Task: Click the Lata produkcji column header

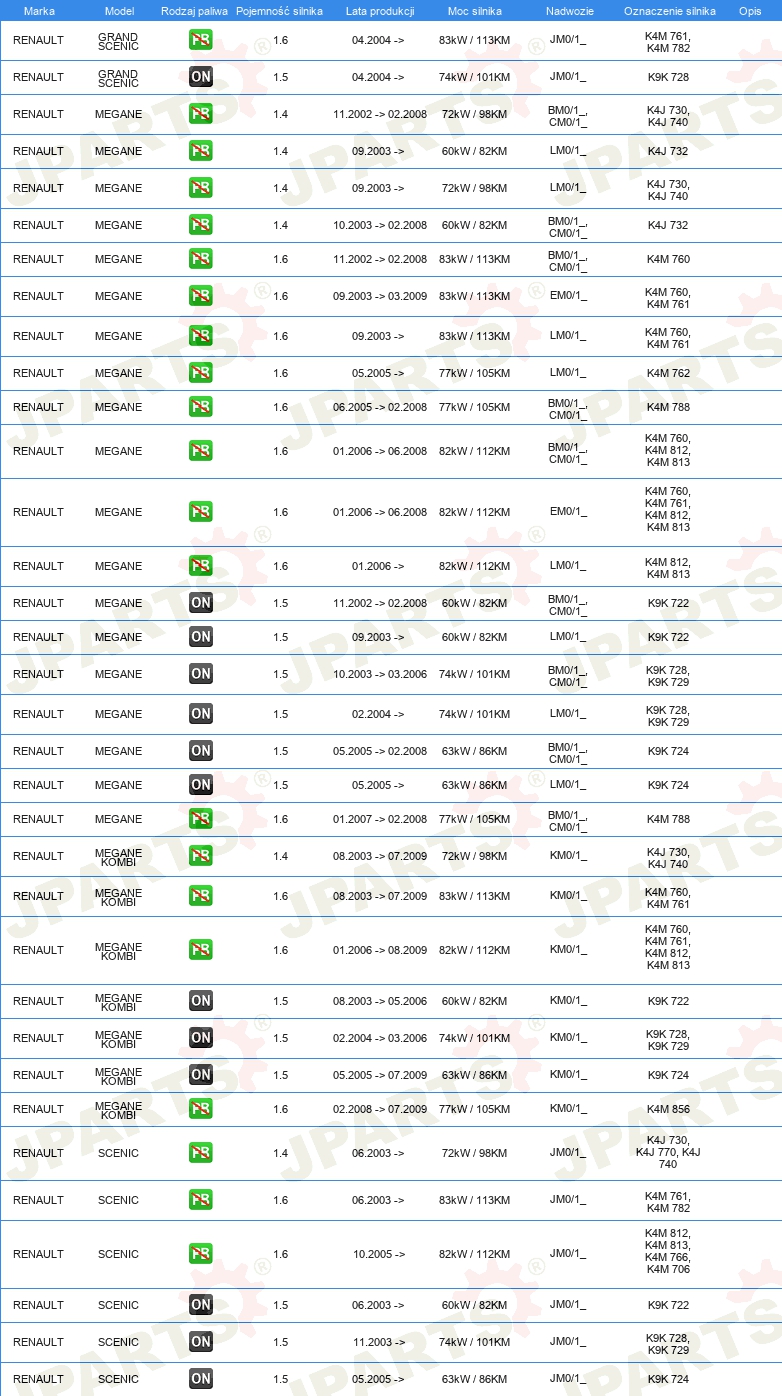Action: coord(380,11)
